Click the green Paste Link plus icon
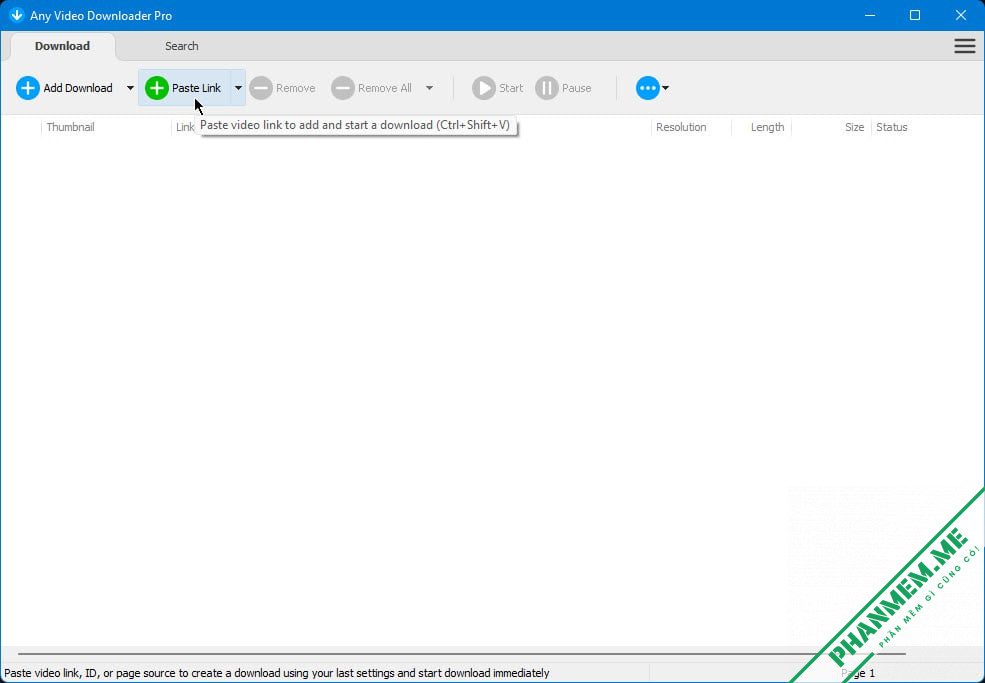 point(157,88)
